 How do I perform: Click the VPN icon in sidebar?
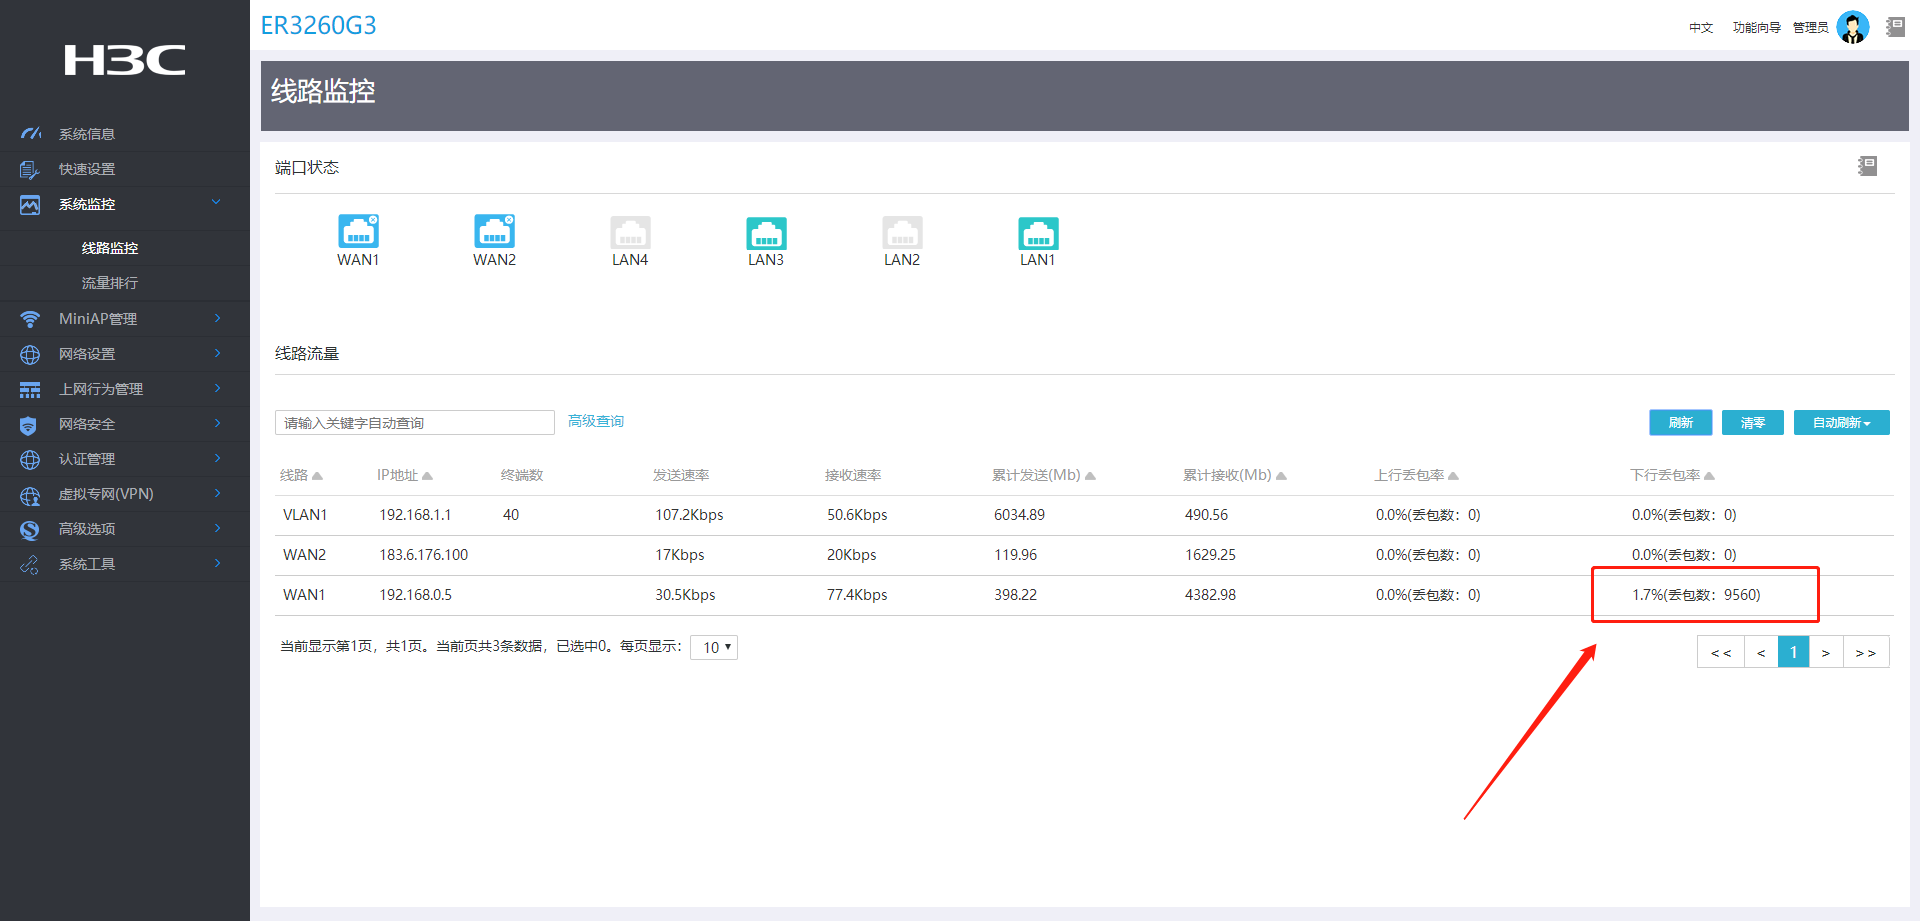pos(30,495)
